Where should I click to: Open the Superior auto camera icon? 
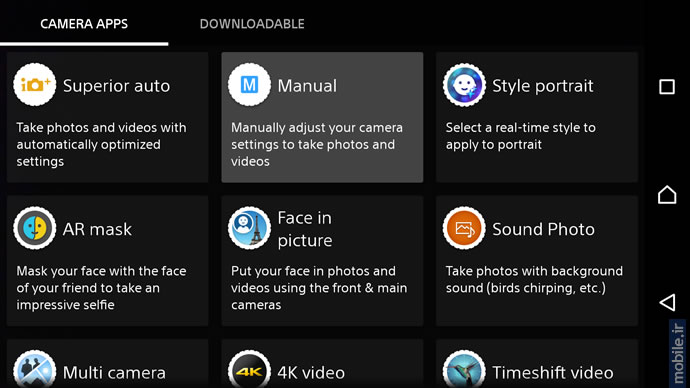(x=34, y=84)
